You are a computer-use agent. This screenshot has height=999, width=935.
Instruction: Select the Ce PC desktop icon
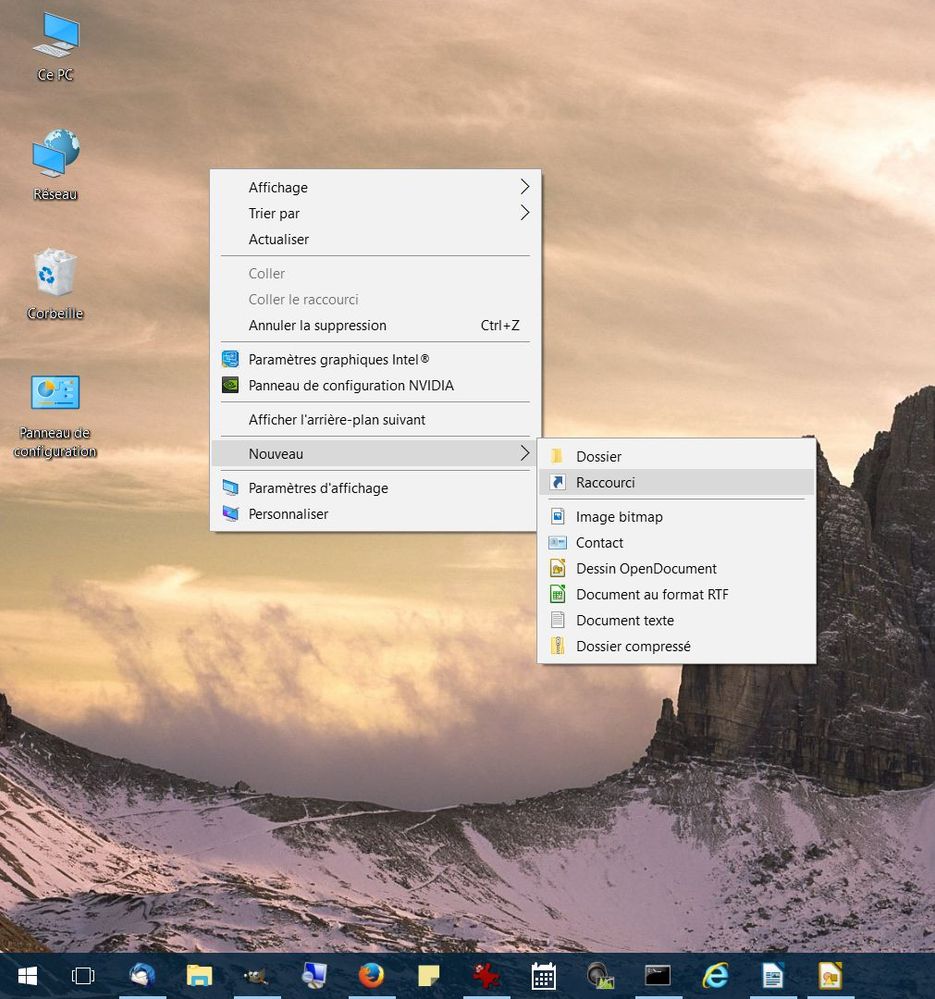pos(55,37)
